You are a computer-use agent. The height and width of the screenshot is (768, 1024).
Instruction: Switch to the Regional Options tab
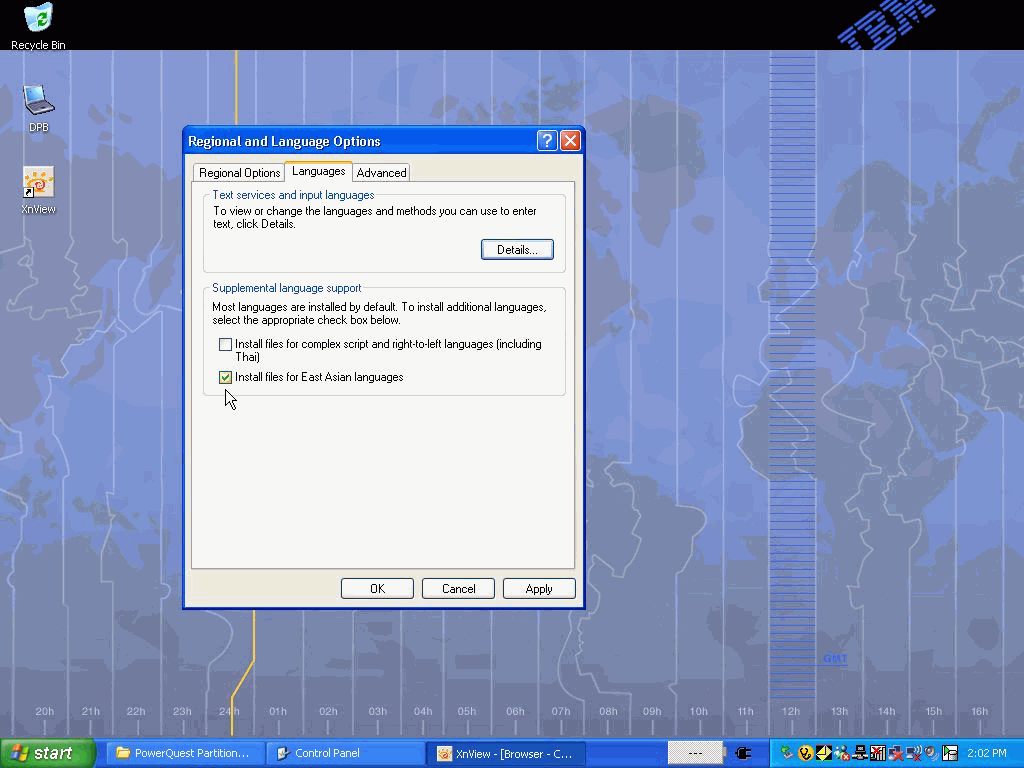[239, 173]
